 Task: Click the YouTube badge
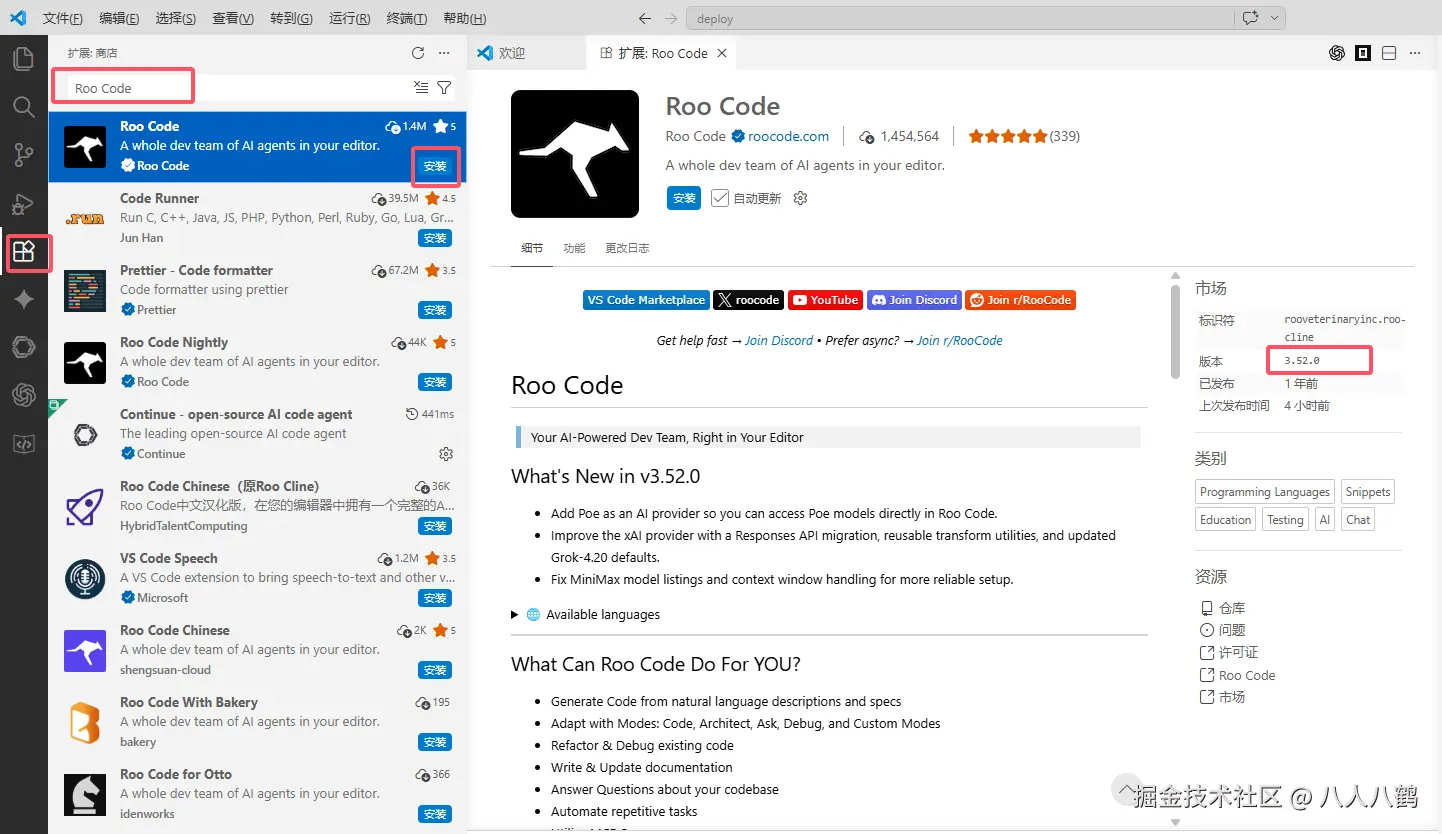click(826, 300)
